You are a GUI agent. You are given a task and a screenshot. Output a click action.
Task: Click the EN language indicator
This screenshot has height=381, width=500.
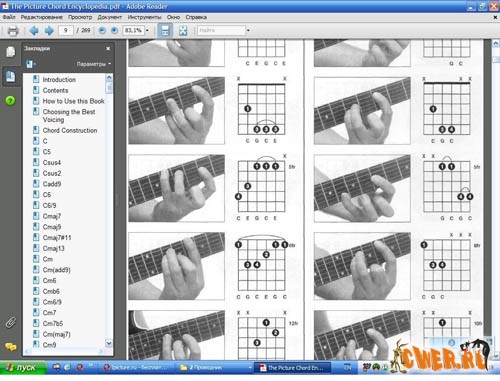348,368
